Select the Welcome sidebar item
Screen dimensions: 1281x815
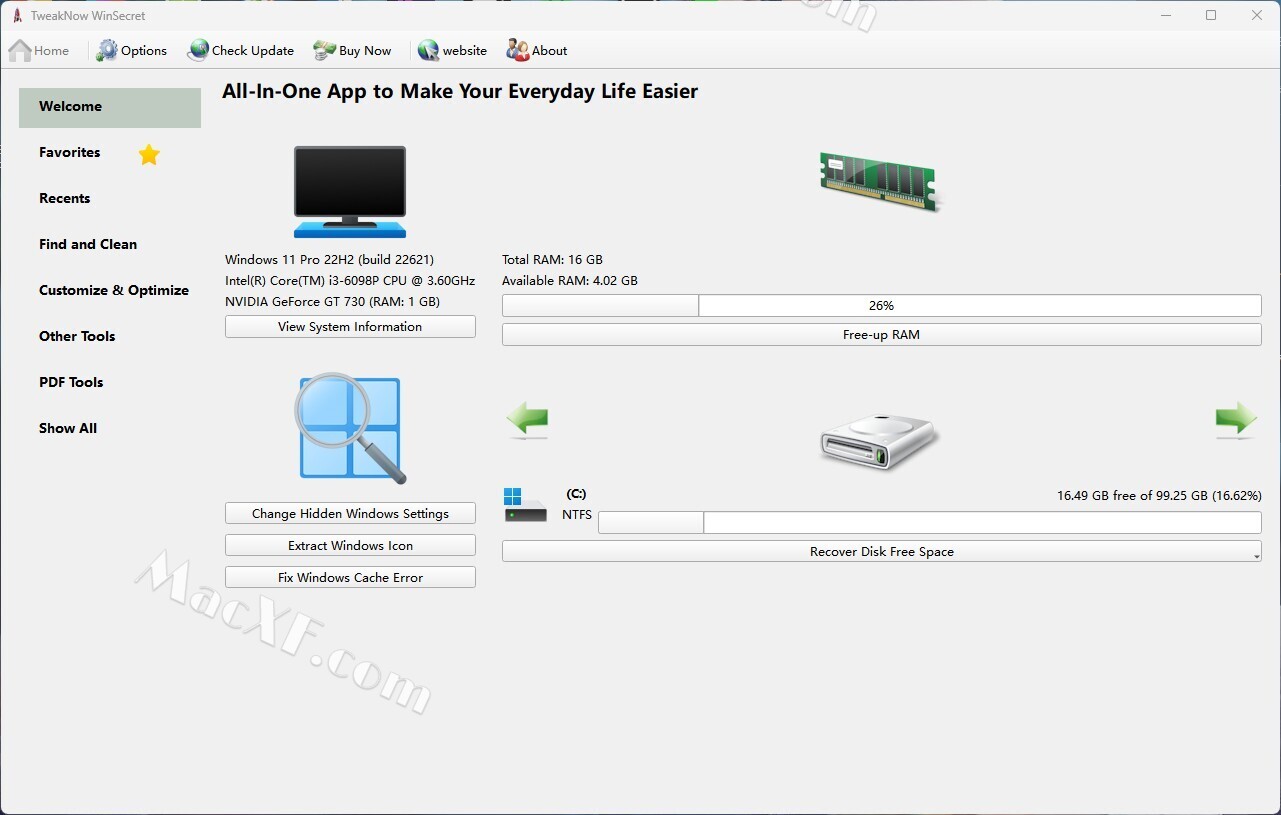pyautogui.click(x=110, y=107)
